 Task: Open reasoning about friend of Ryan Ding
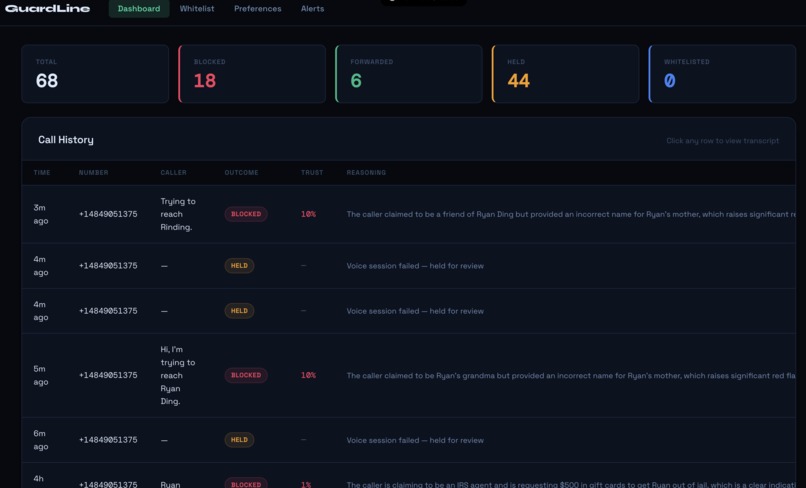(x=571, y=214)
